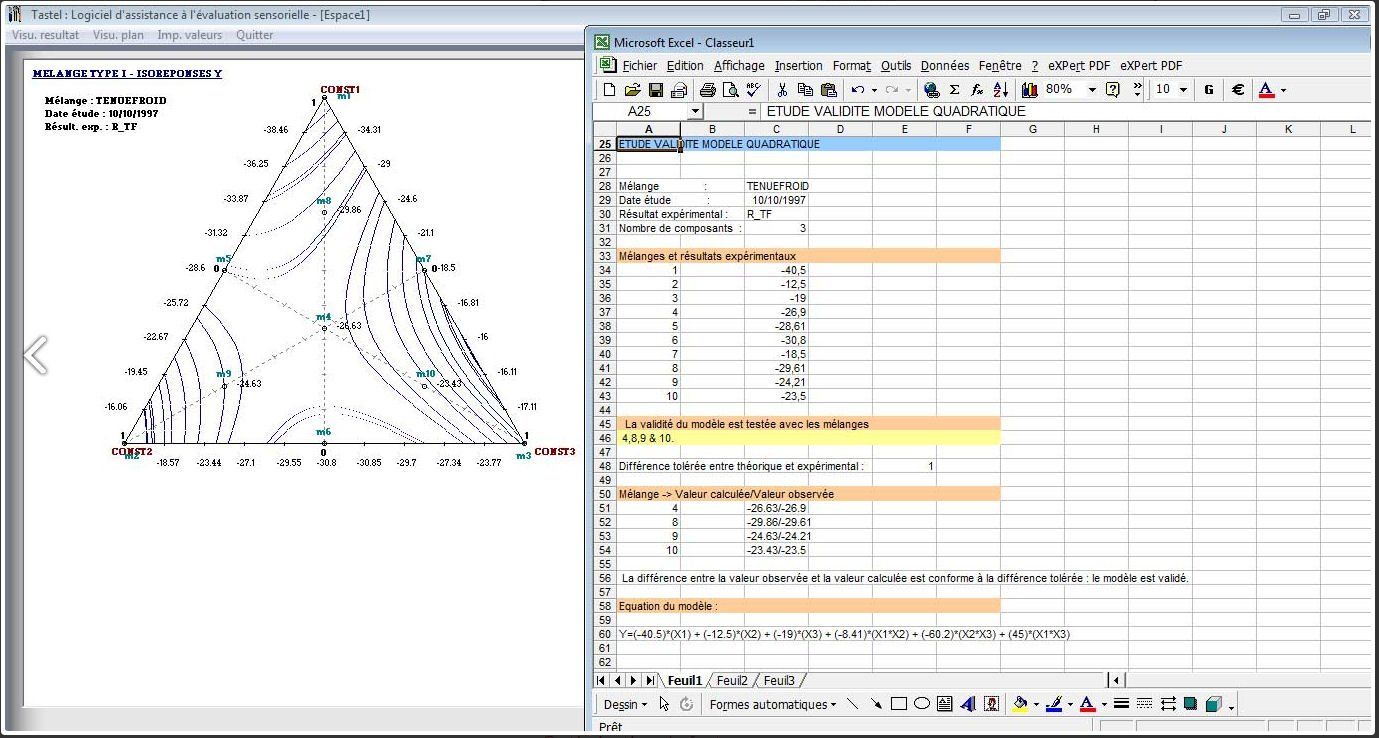This screenshot has height=738, width=1379.
Task: Open the font color picker arrow
Action: point(1283,91)
